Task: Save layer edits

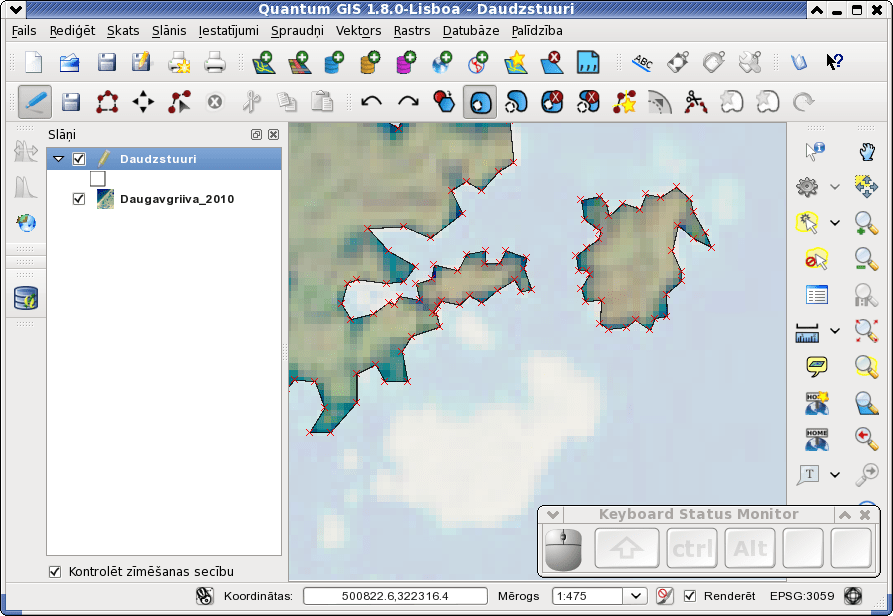Action: click(x=71, y=102)
